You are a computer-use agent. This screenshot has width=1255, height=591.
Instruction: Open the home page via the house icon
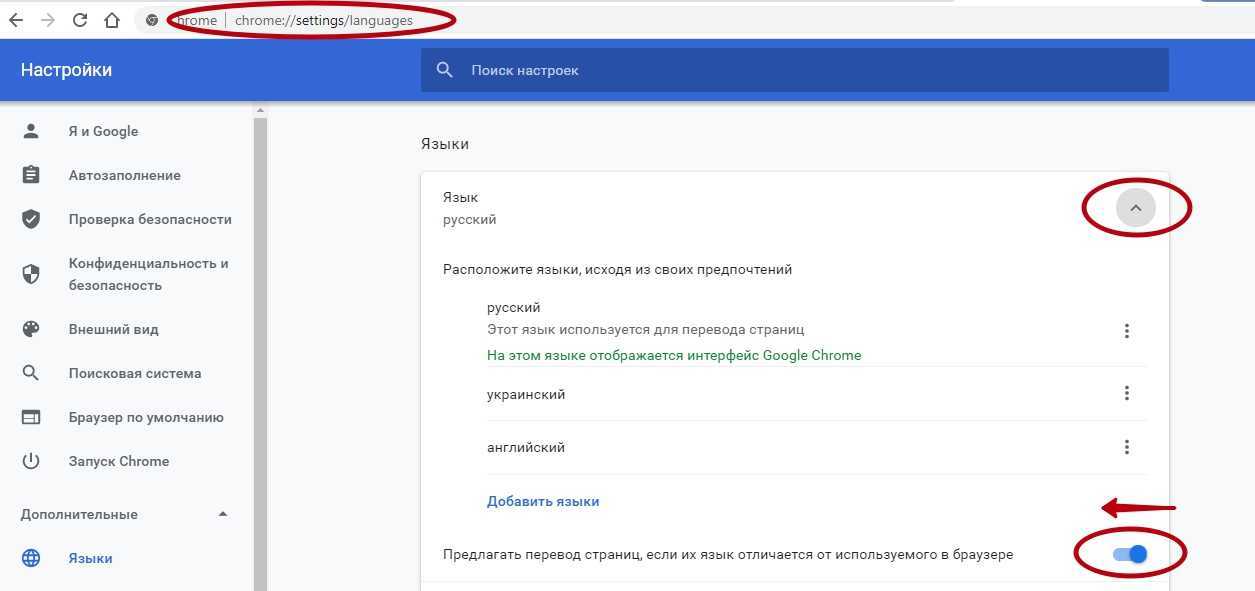(x=112, y=20)
